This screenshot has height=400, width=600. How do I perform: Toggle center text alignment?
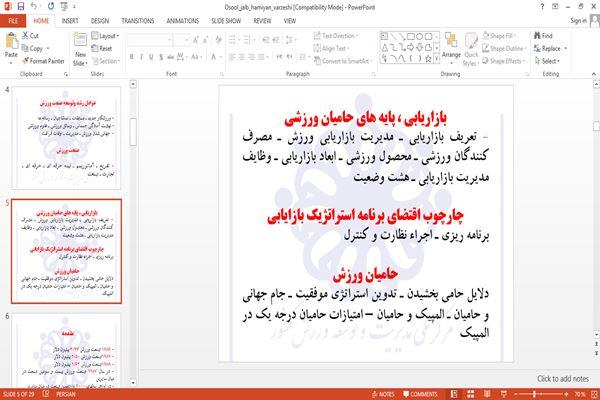[x=241, y=57]
